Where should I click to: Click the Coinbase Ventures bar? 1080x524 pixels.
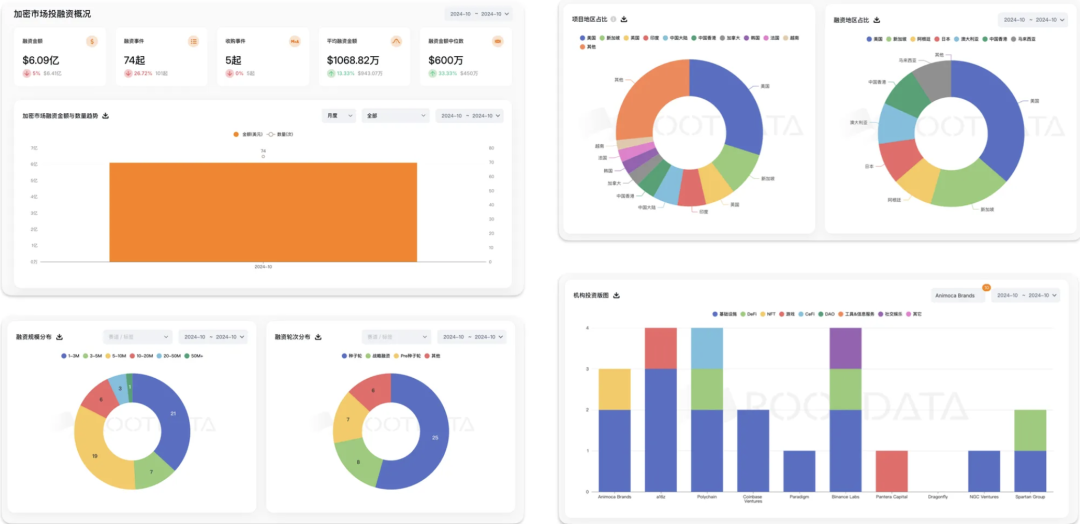click(x=753, y=450)
